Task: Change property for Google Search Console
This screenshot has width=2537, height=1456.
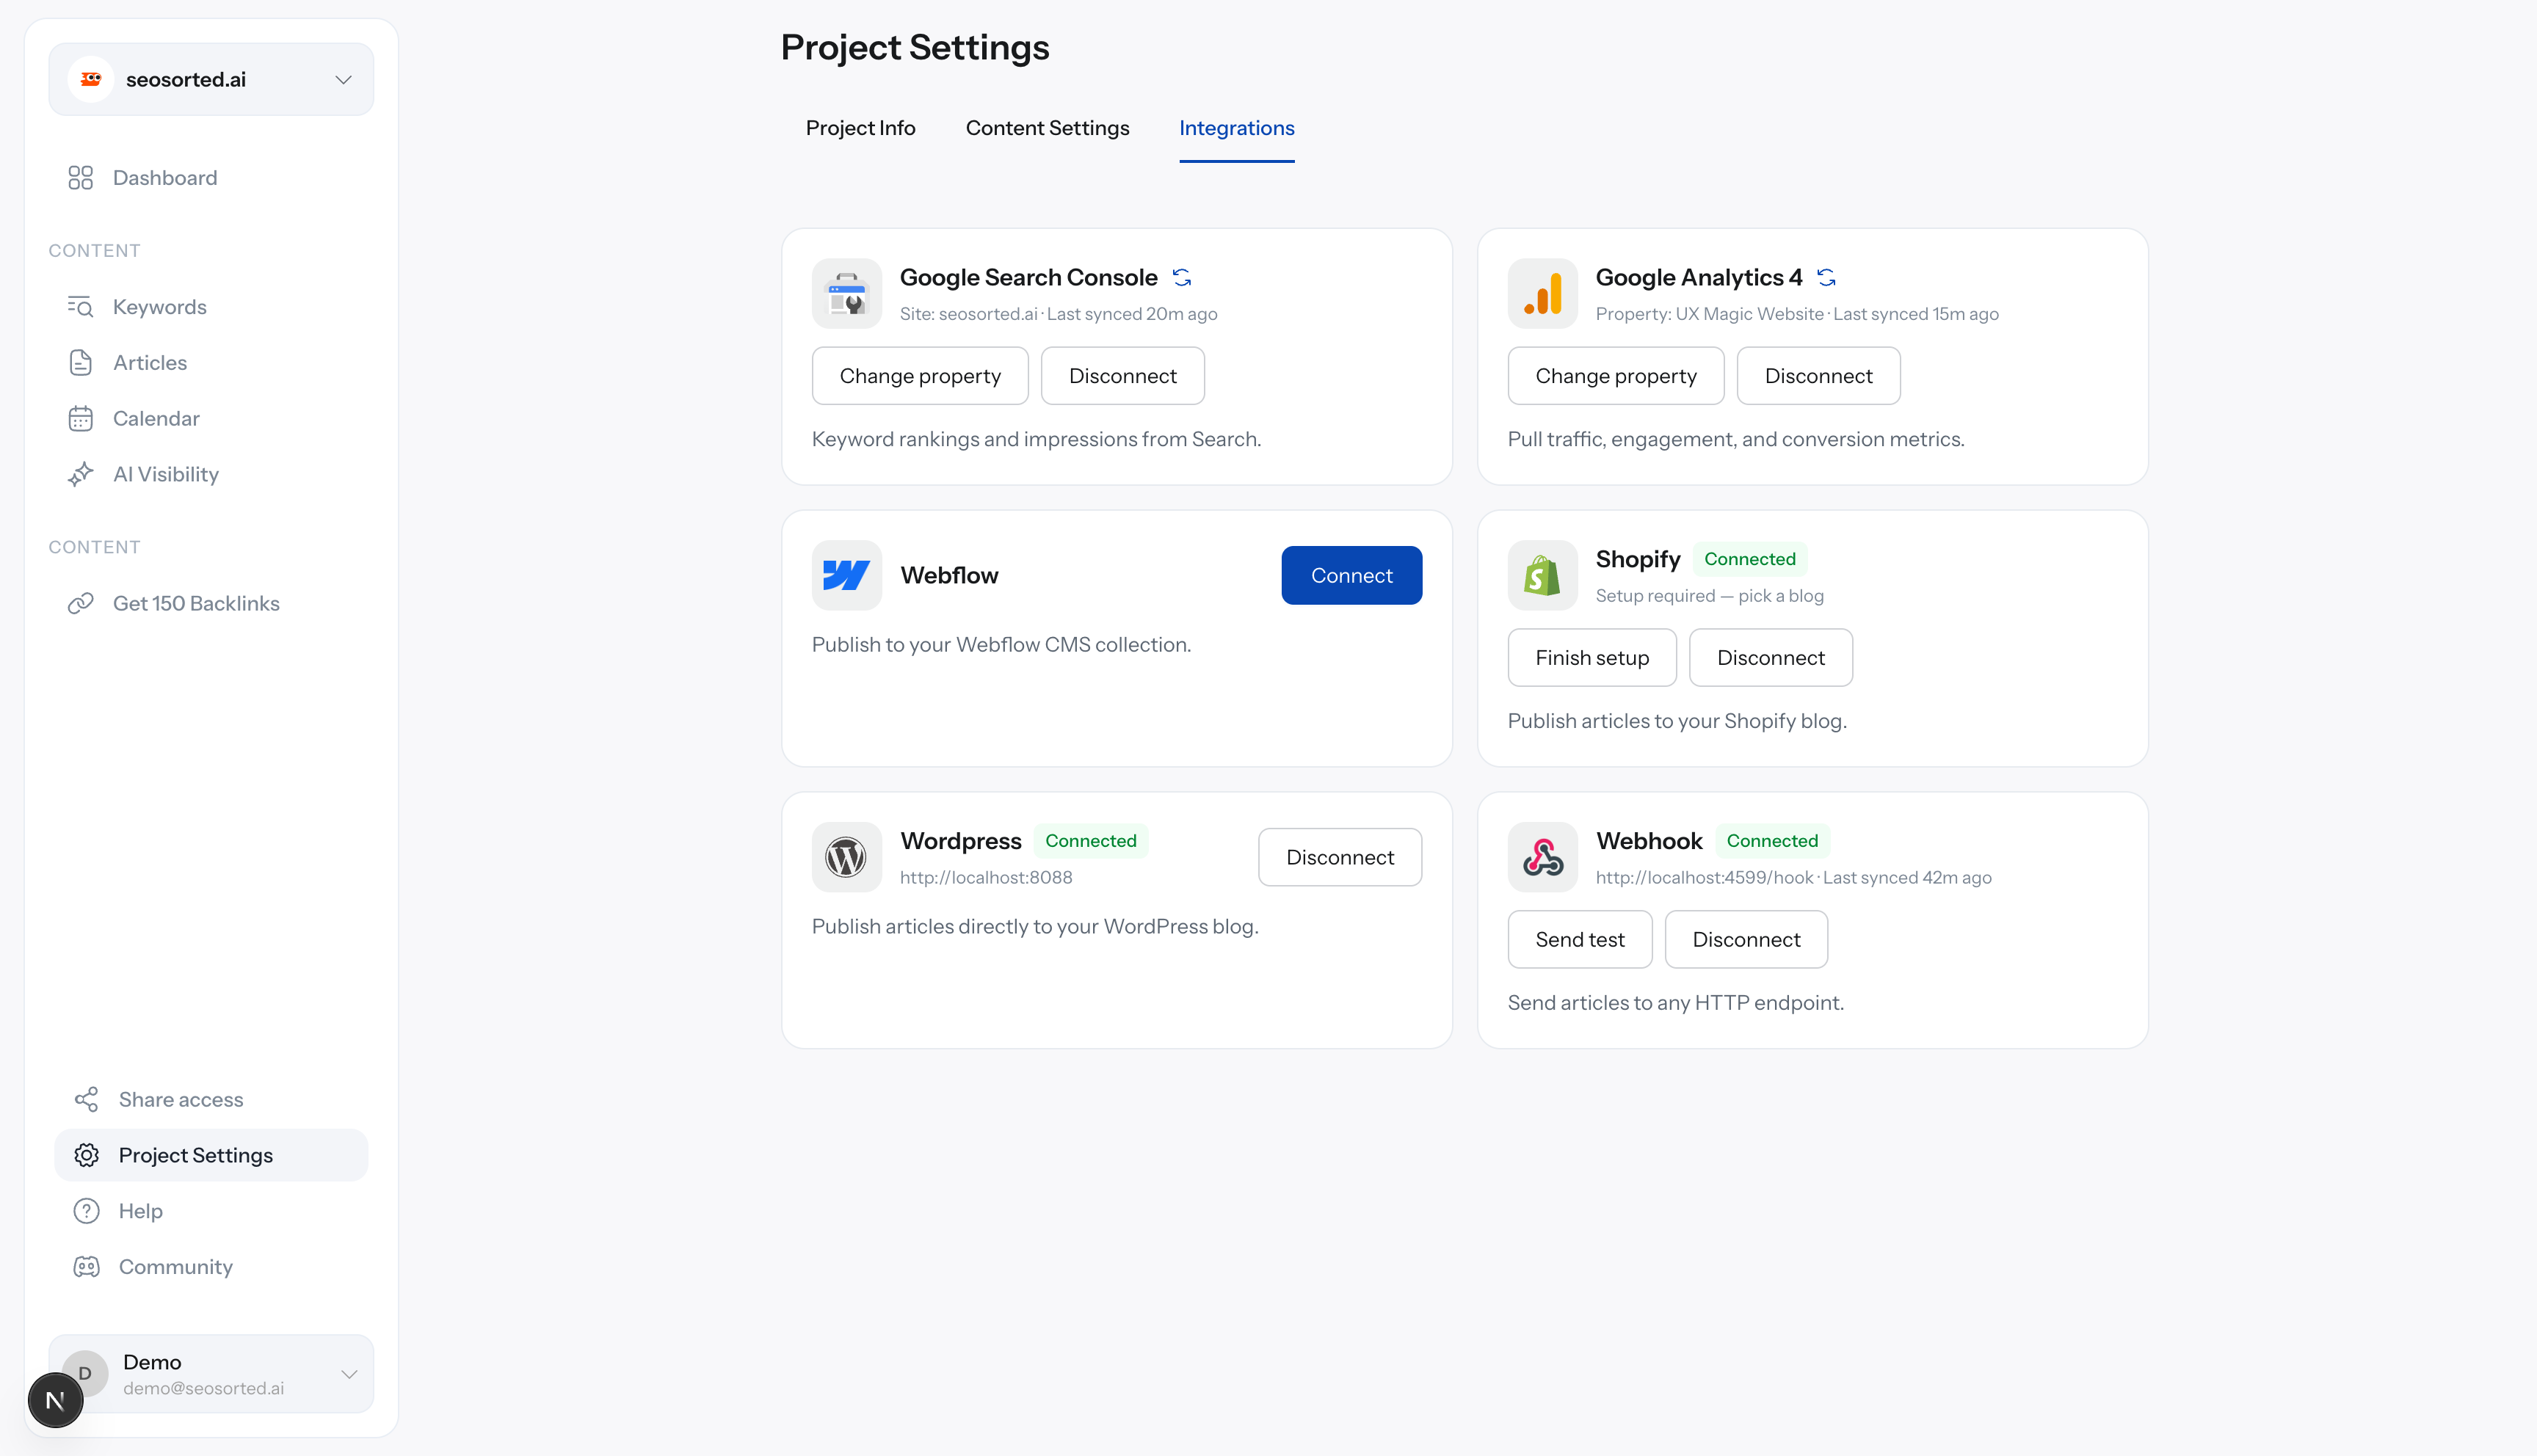Action: coord(920,376)
